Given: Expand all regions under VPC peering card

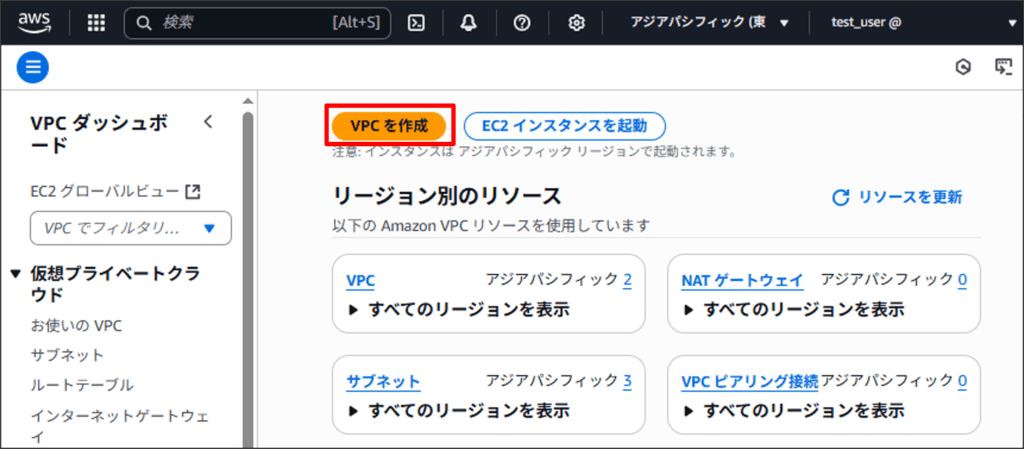Looking at the screenshot, I should [793, 410].
